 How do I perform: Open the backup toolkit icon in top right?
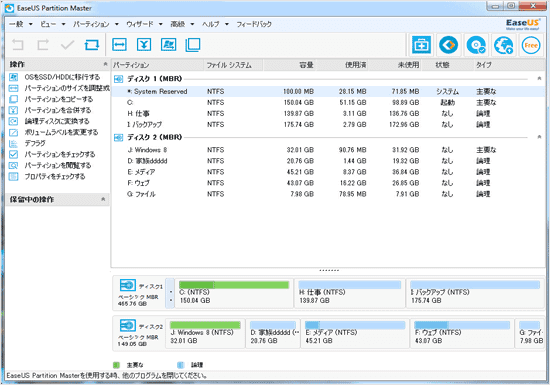421,45
